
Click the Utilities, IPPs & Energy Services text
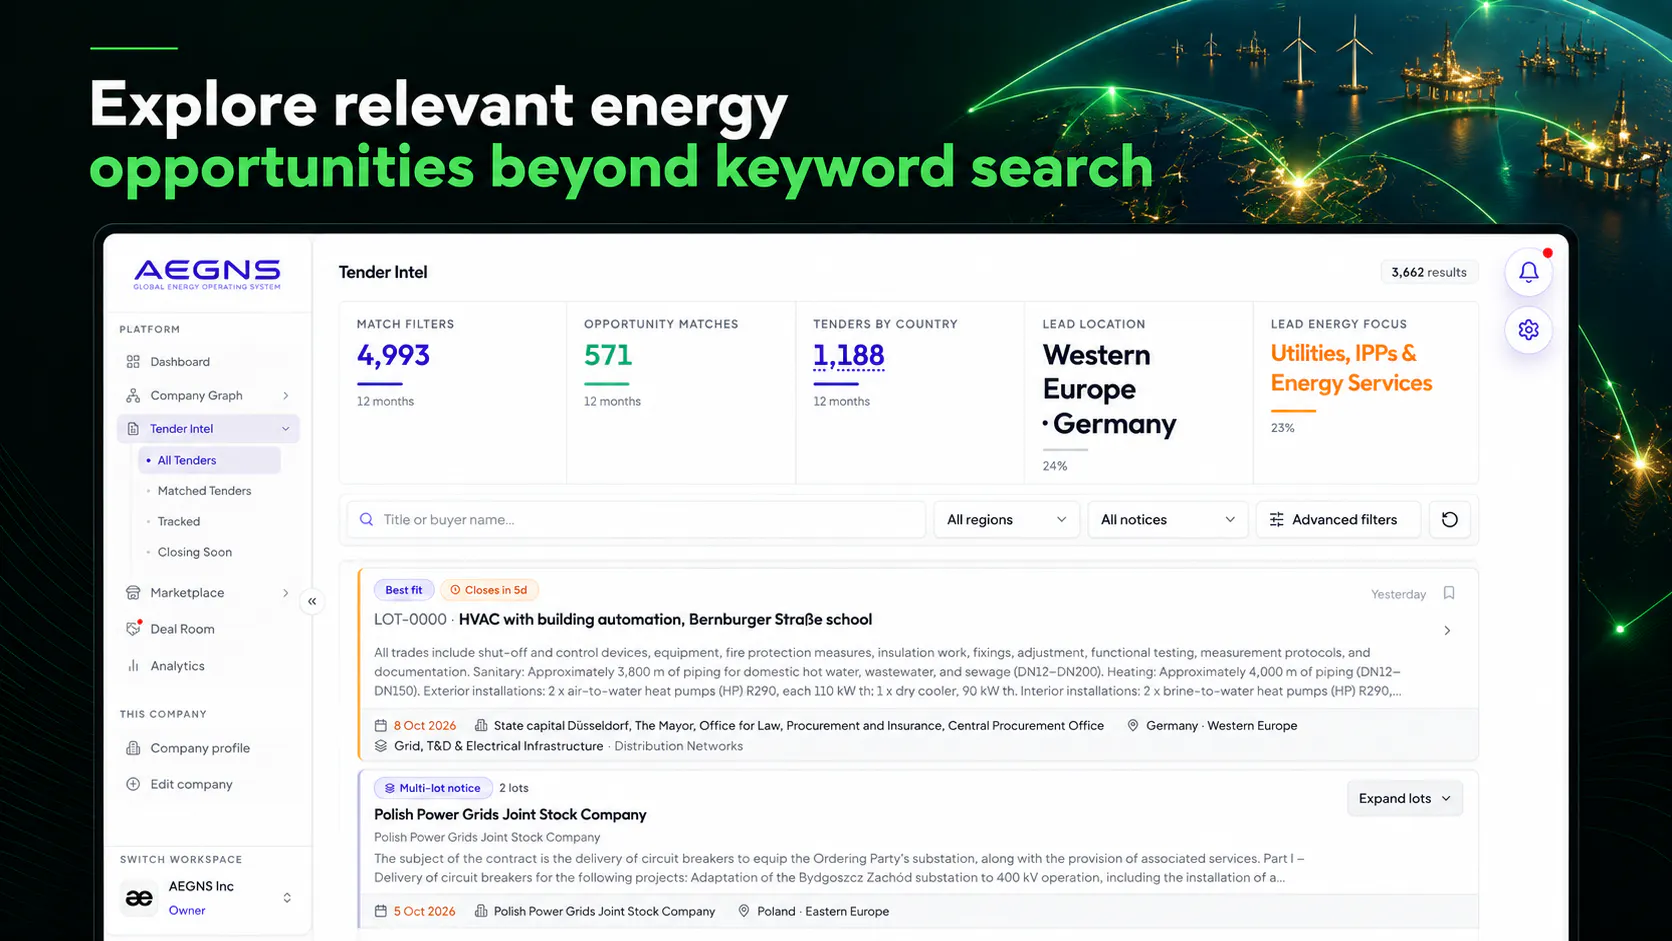1351,368
